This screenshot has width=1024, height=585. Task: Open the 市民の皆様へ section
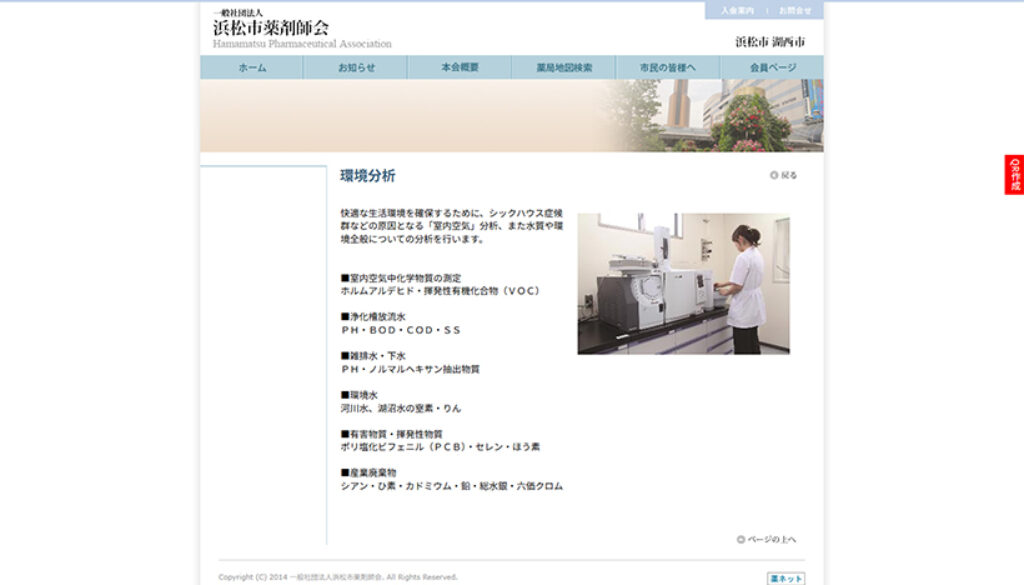pyautogui.click(x=667, y=67)
